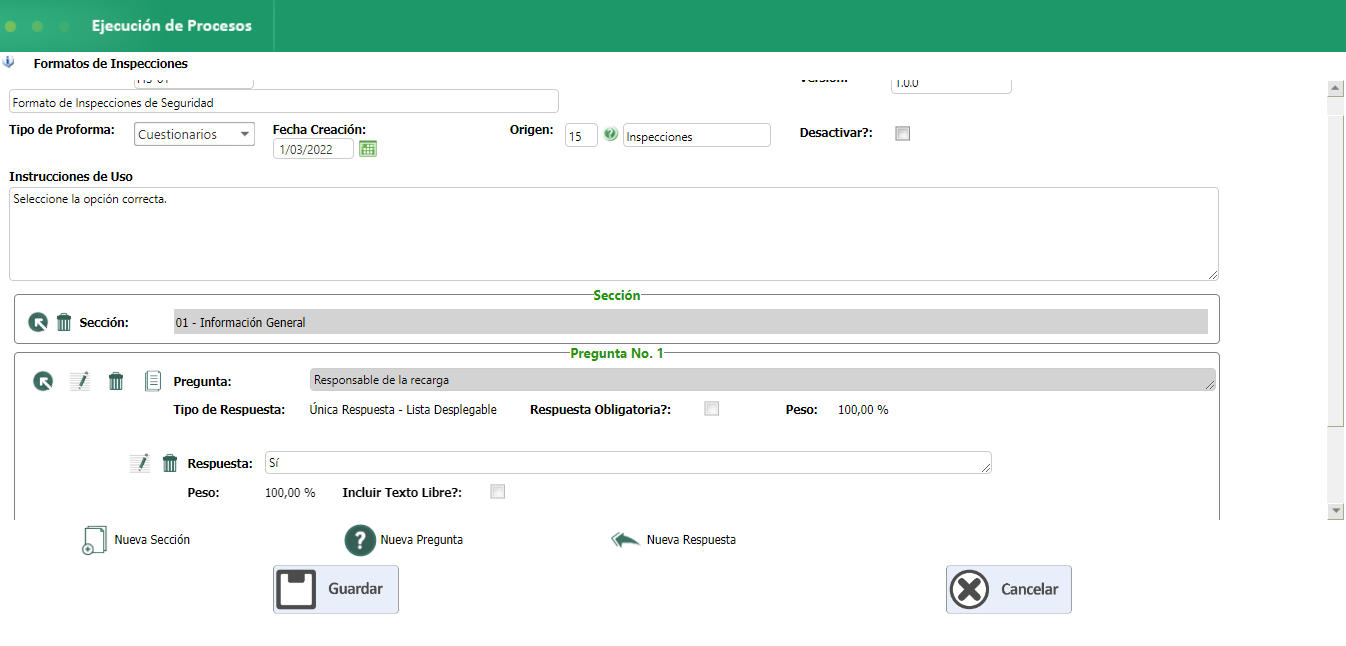Click the Fecha Creación date field

coord(313,149)
